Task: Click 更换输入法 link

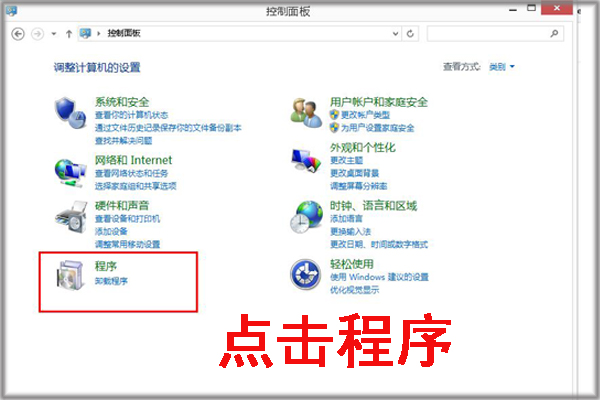Action: pos(351,232)
